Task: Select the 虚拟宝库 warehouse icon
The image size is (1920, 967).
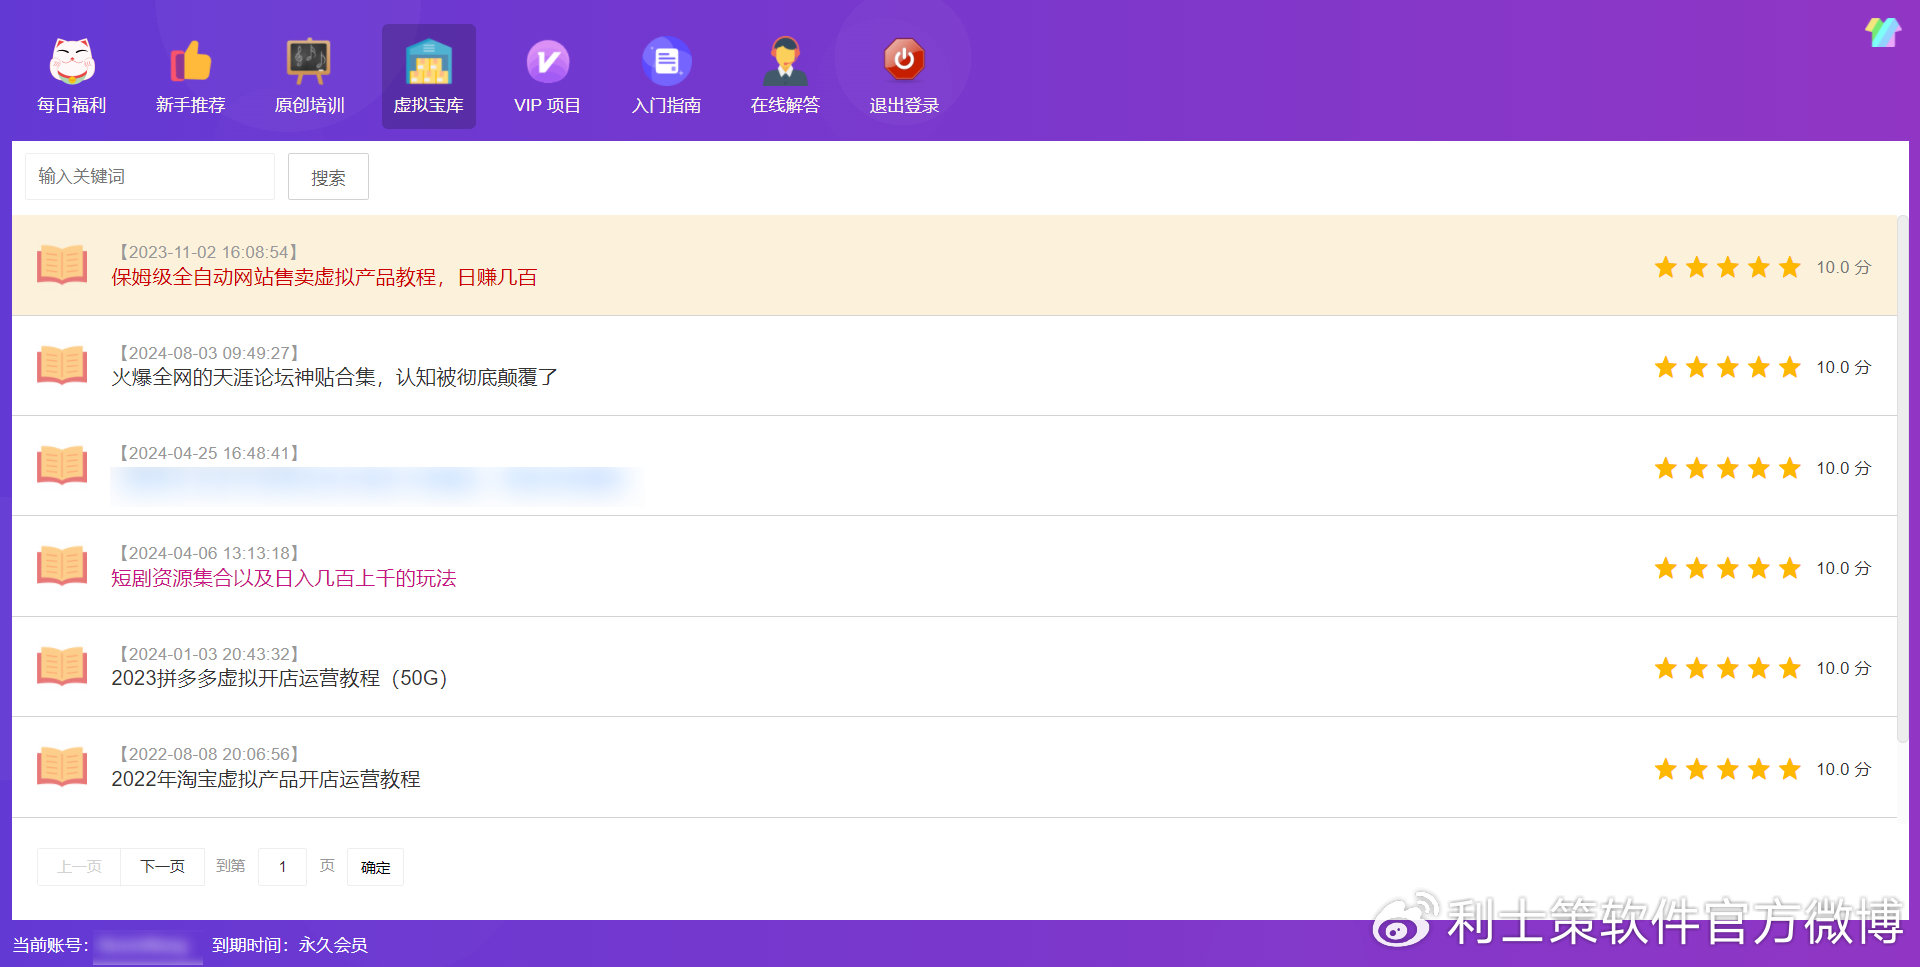Action: [428, 62]
